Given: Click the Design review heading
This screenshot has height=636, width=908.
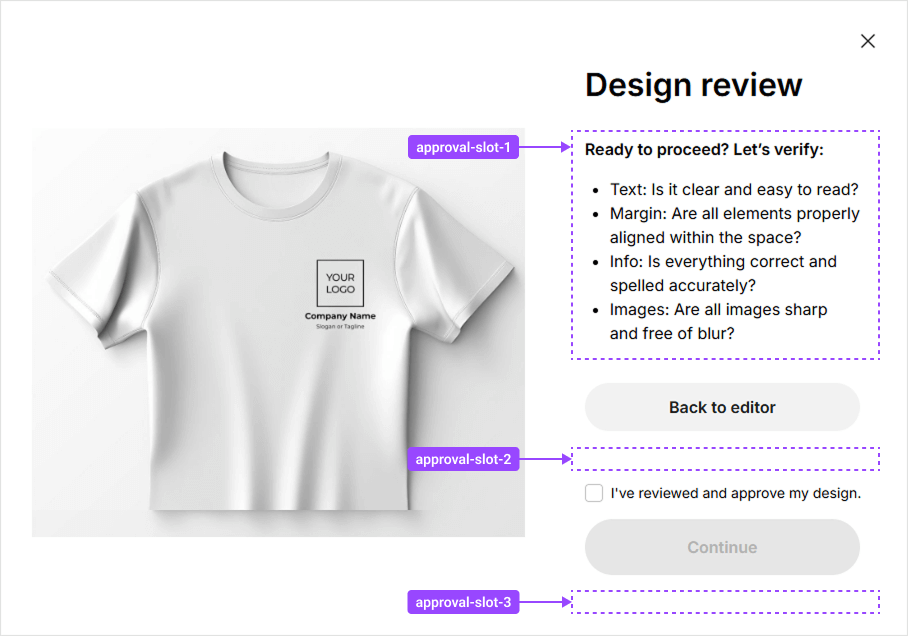Looking at the screenshot, I should click(693, 85).
